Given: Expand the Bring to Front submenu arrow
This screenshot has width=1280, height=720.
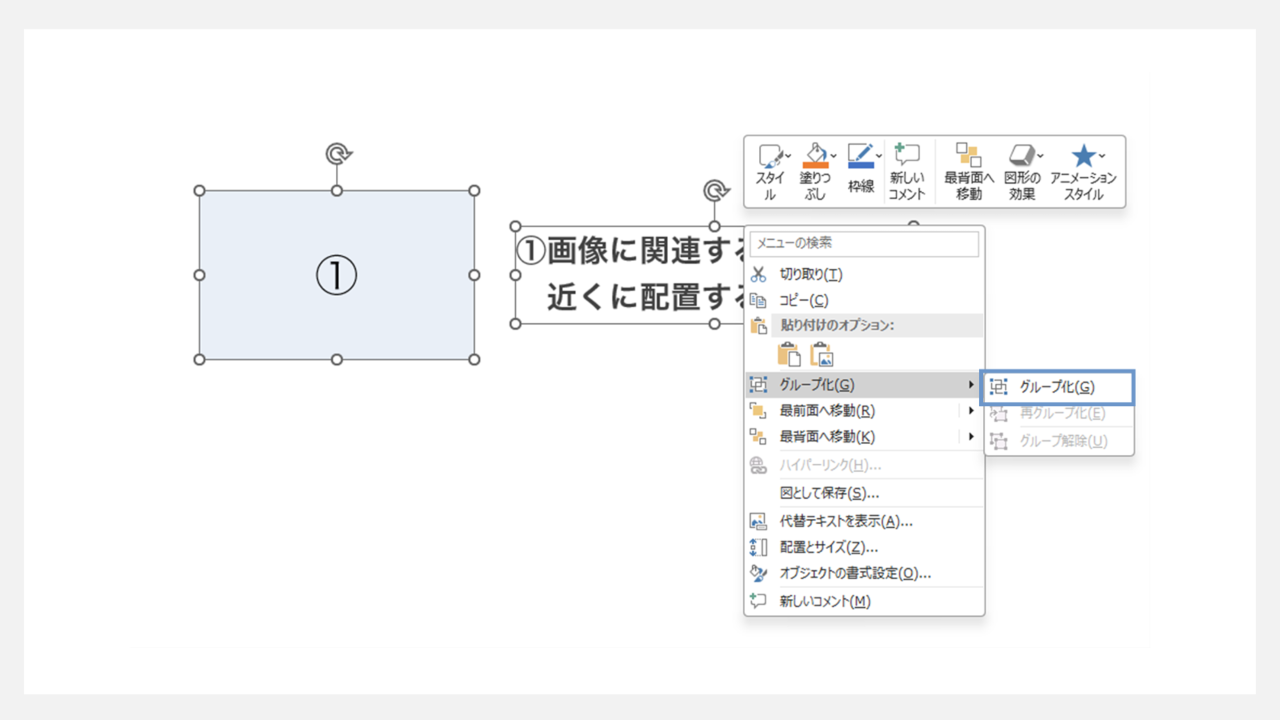Looking at the screenshot, I should pos(971,410).
